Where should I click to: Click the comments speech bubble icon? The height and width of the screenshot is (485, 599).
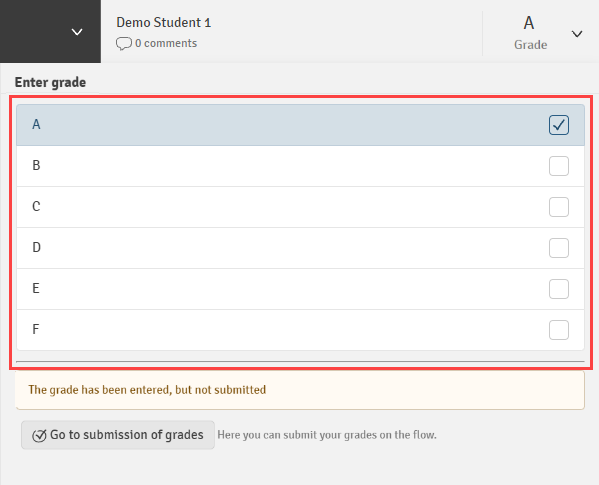coord(123,44)
